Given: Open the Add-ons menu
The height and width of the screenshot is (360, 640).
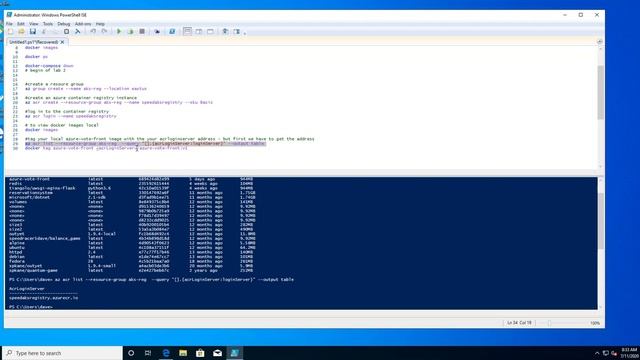Looking at the screenshot, I should (x=83, y=24).
